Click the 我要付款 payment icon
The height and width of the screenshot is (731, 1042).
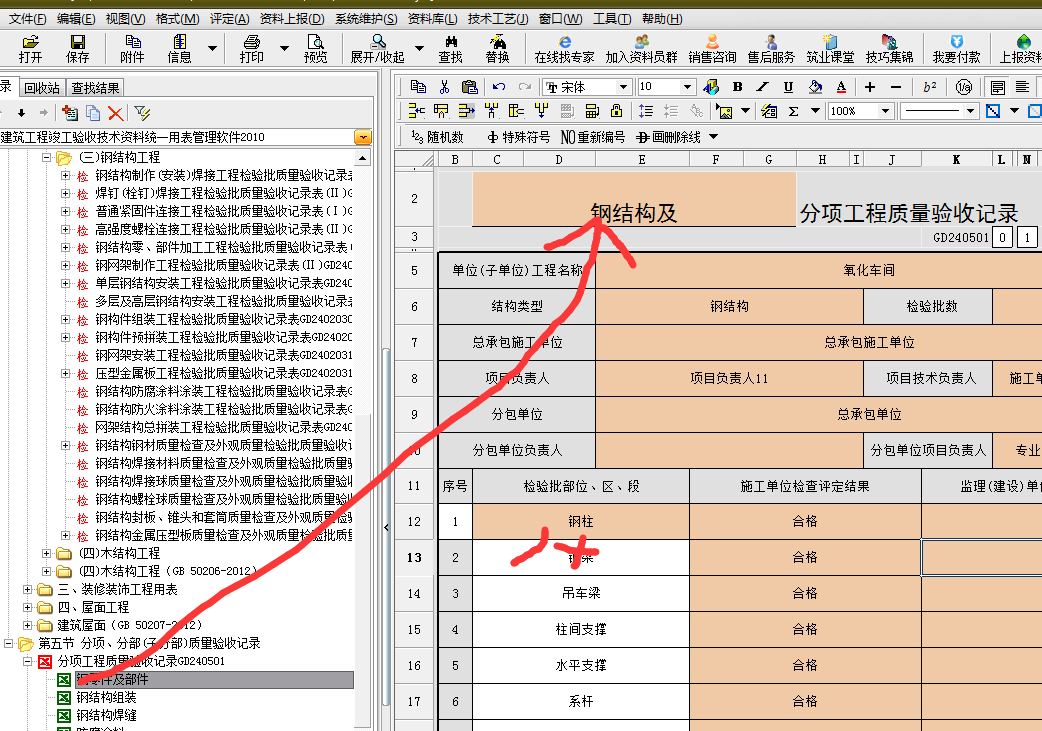(956, 47)
